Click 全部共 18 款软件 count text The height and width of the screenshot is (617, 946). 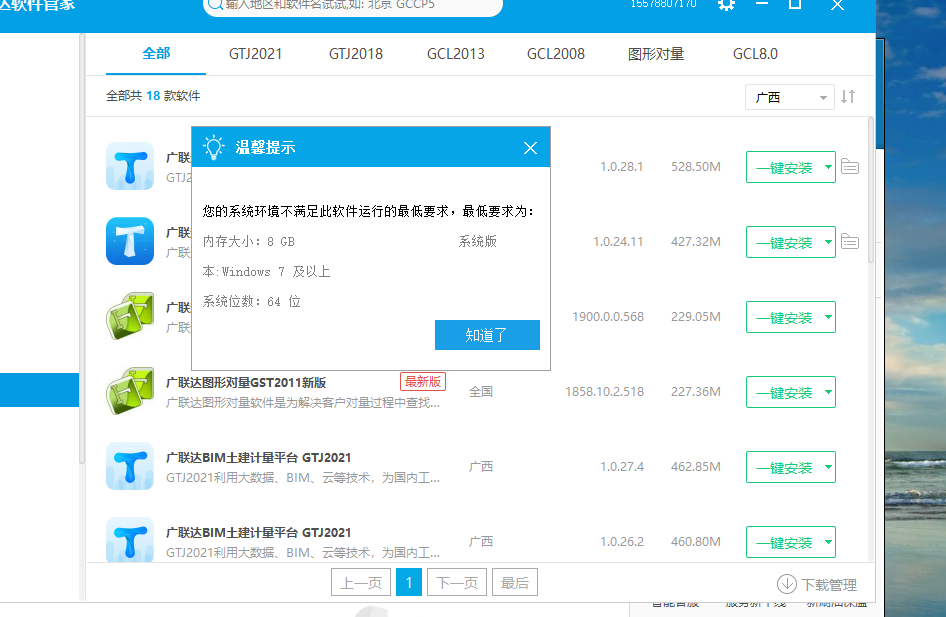click(153, 95)
